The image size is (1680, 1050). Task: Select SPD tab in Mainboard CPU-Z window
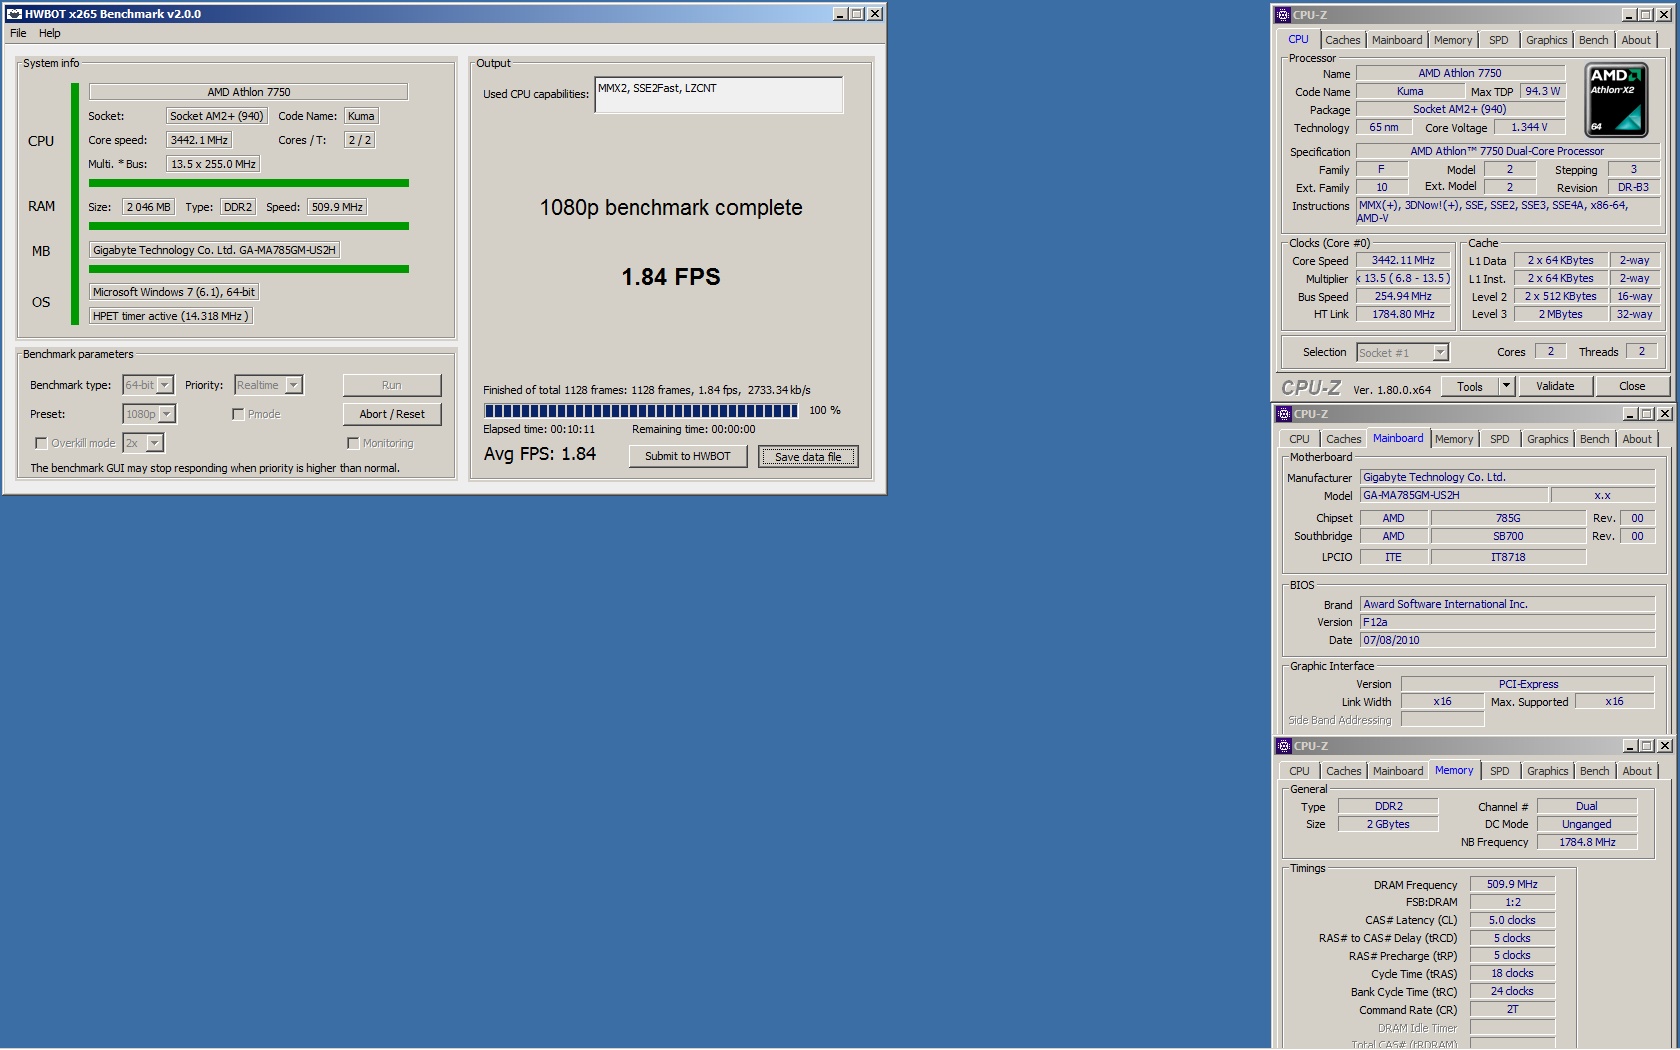tap(1499, 439)
